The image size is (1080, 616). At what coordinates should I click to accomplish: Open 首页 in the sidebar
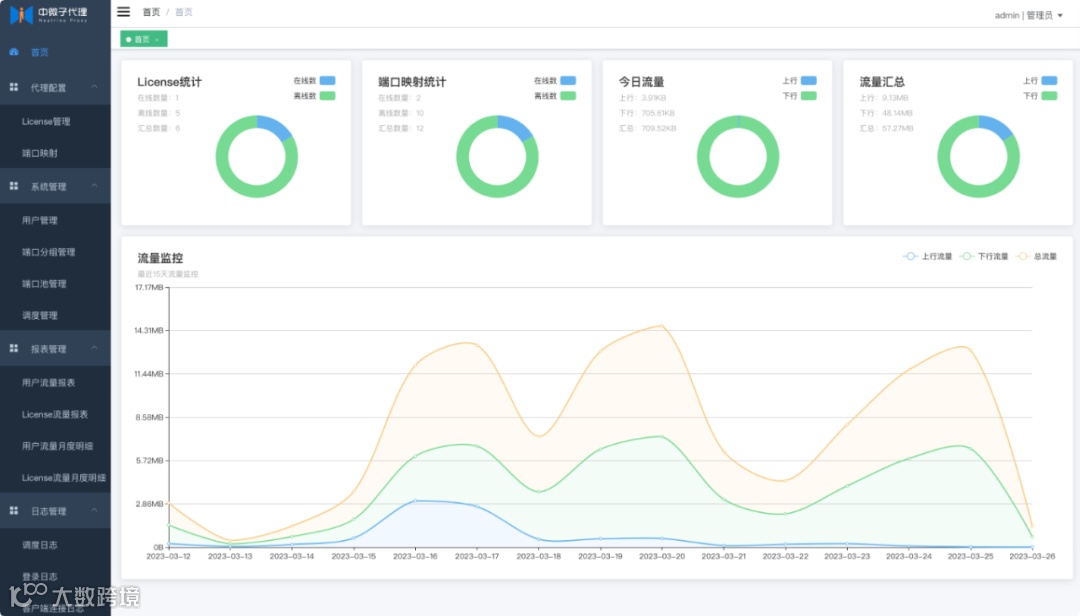[55, 52]
